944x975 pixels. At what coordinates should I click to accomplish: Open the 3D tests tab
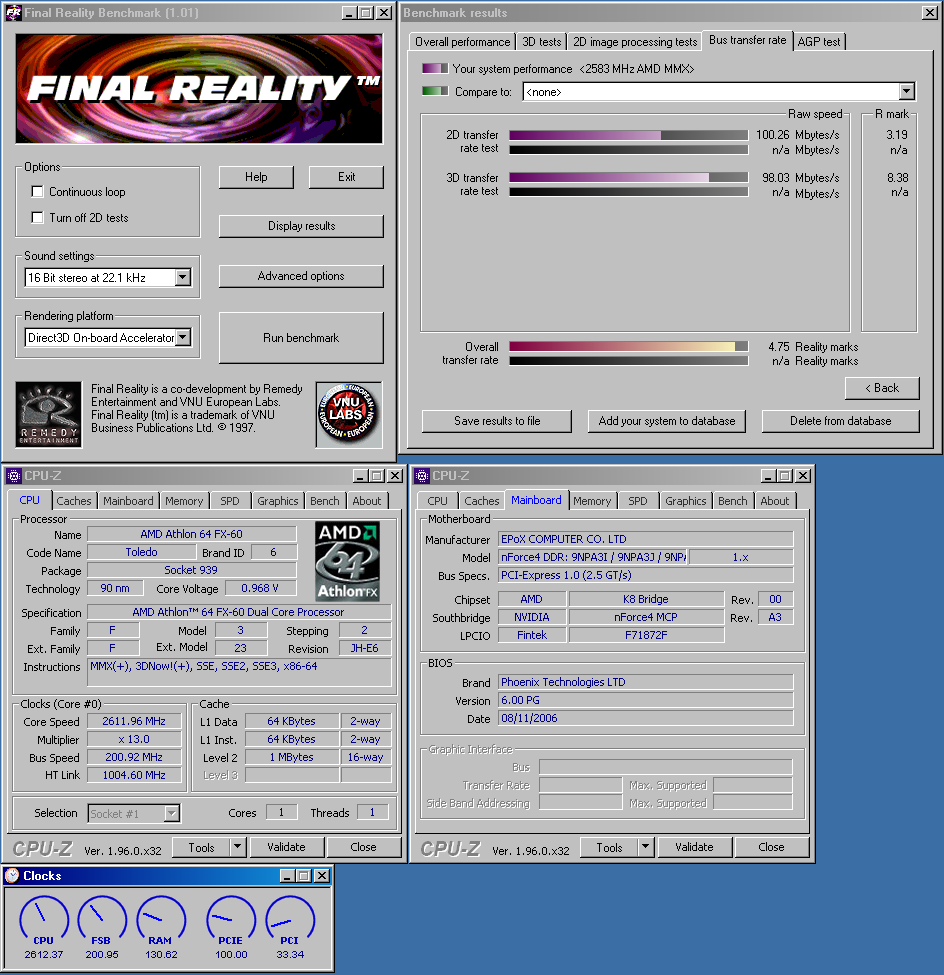[x=541, y=42]
